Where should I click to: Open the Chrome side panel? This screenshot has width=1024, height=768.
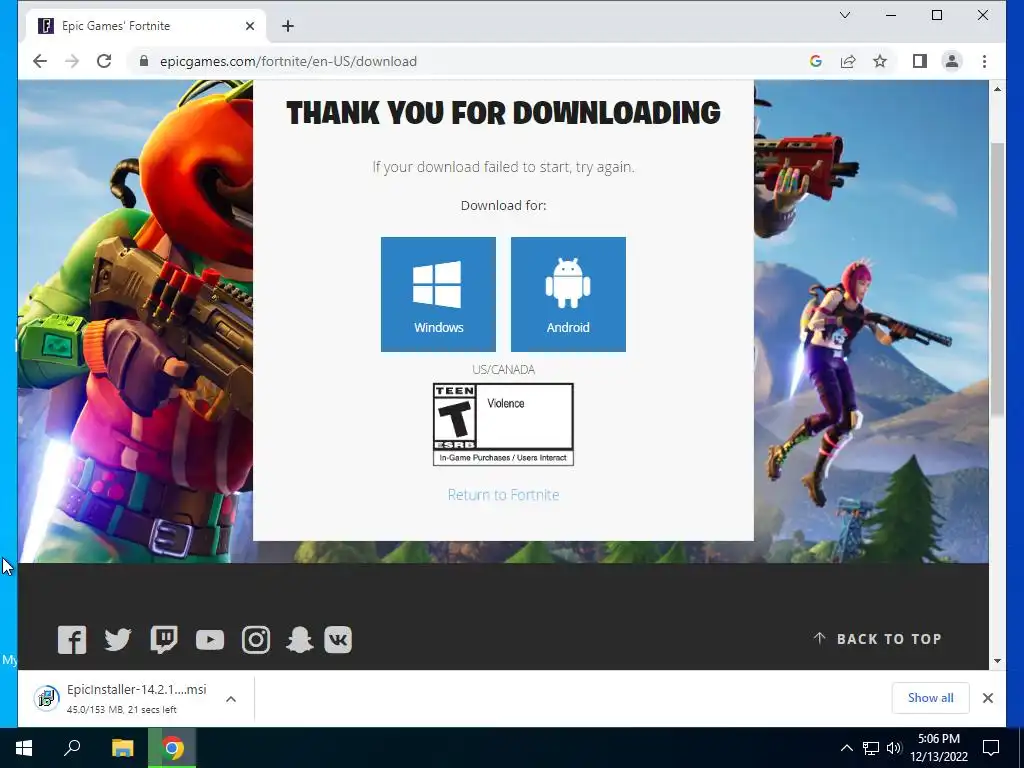[920, 61]
